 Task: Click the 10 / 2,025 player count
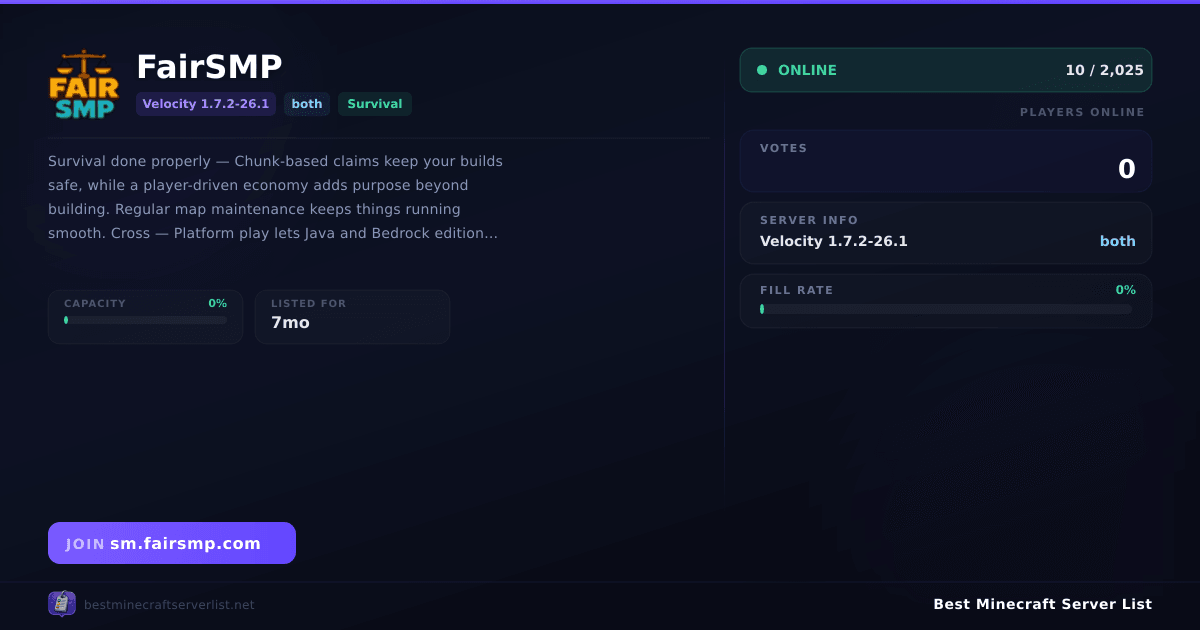pyautogui.click(x=1104, y=70)
